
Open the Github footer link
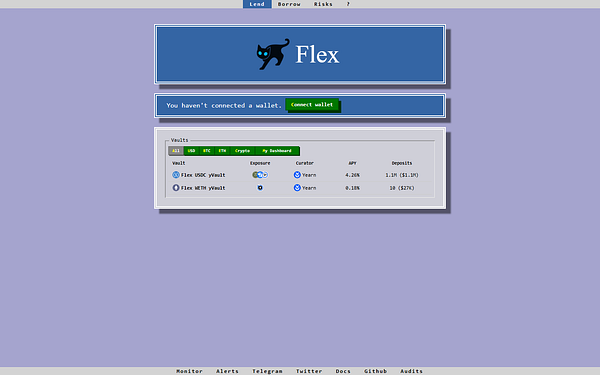tap(375, 371)
